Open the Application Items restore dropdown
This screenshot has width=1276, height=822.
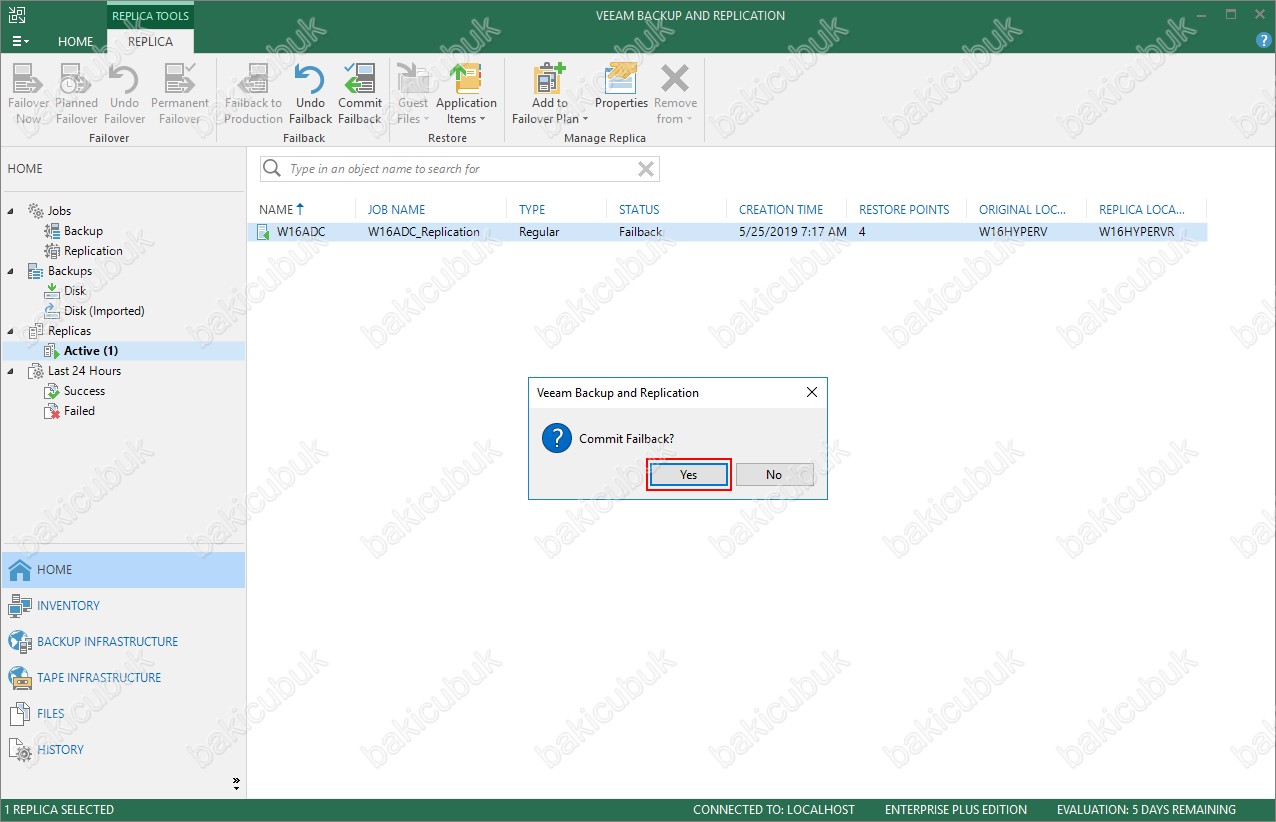[466, 93]
